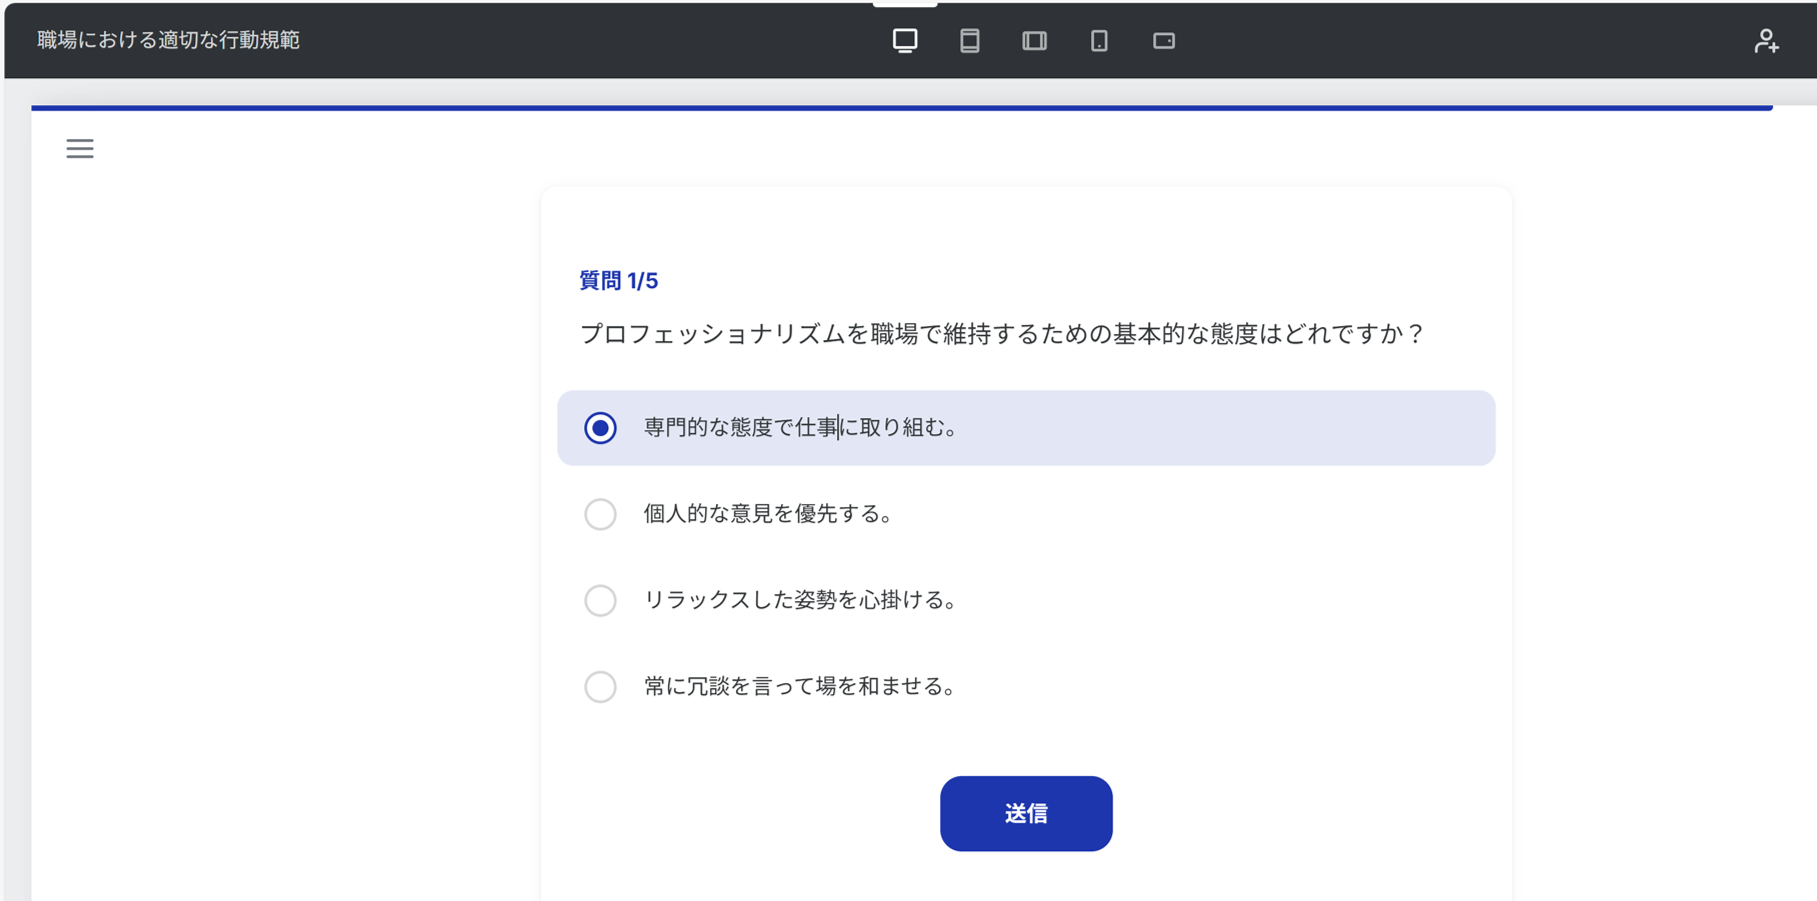
Task: Click the blue progress bar
Action: pos(900,107)
